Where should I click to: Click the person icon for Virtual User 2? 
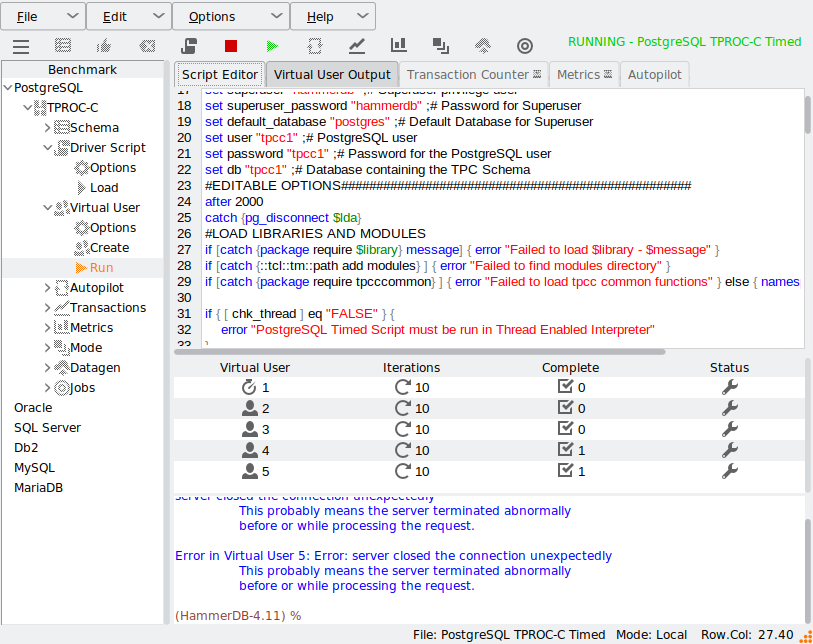coord(249,408)
